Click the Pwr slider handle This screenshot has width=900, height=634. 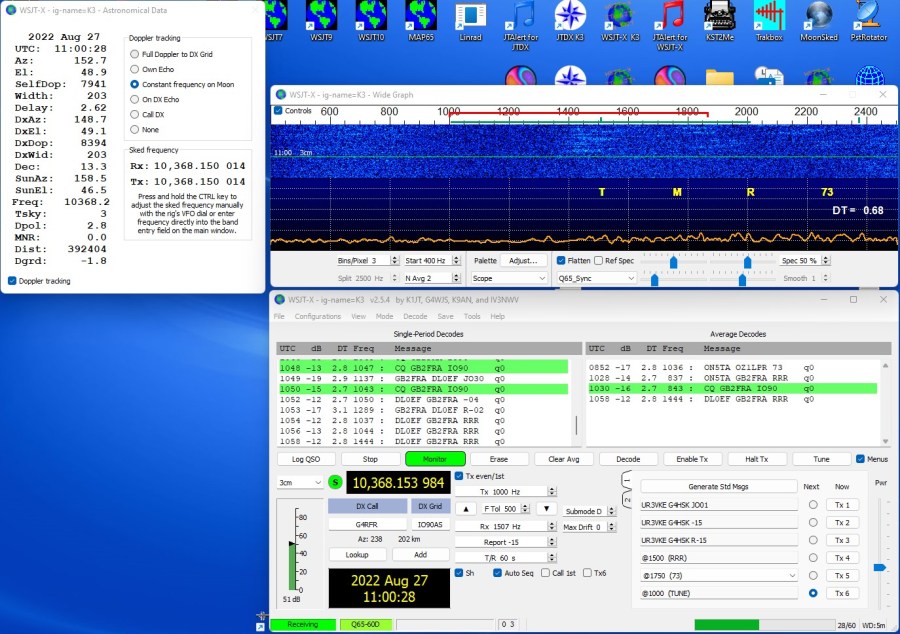[x=879, y=567]
